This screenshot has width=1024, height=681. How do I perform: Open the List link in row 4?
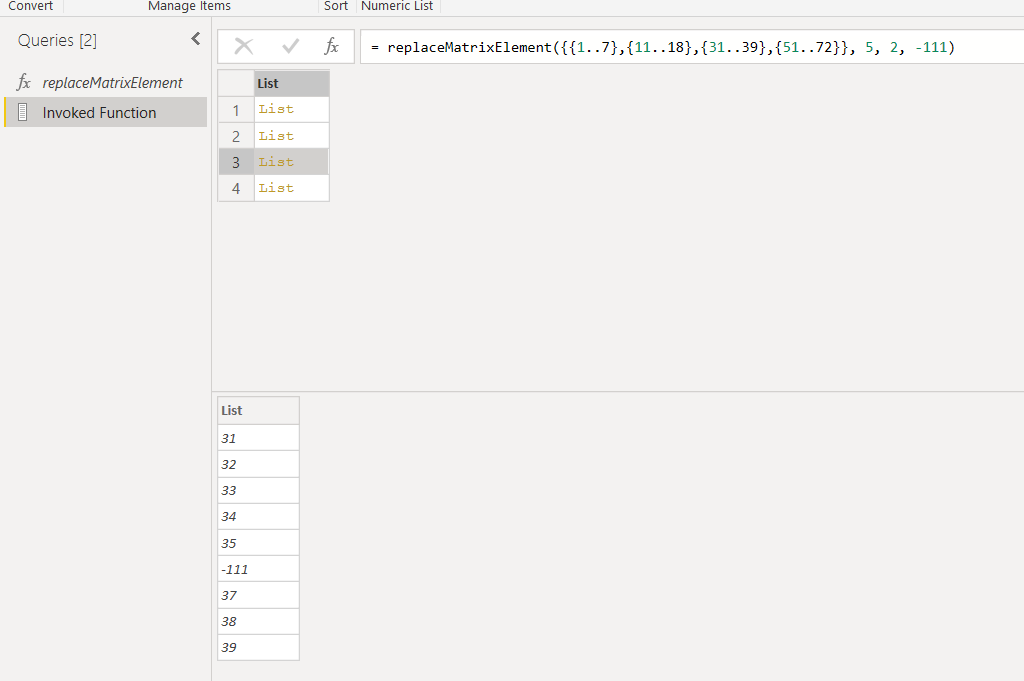(x=276, y=188)
